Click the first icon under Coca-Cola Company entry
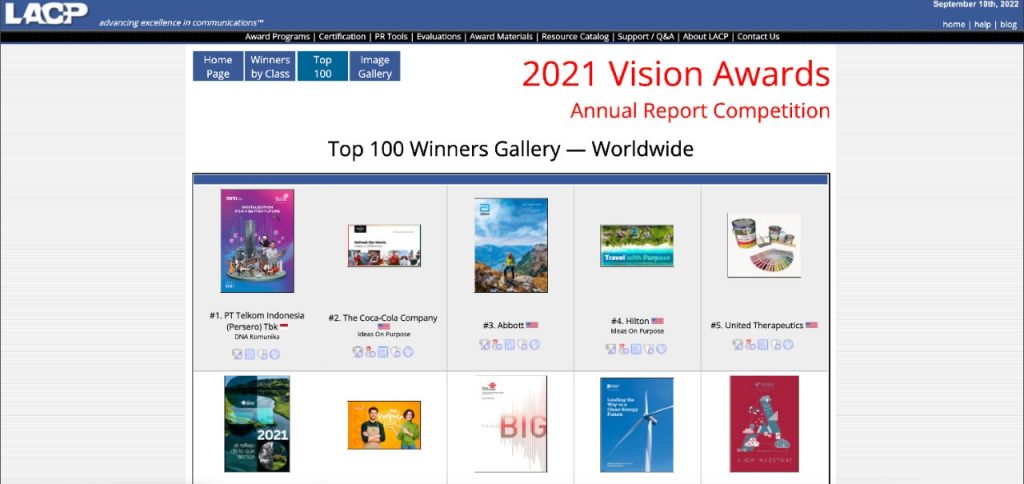This screenshot has width=1024, height=484. pos(357,352)
